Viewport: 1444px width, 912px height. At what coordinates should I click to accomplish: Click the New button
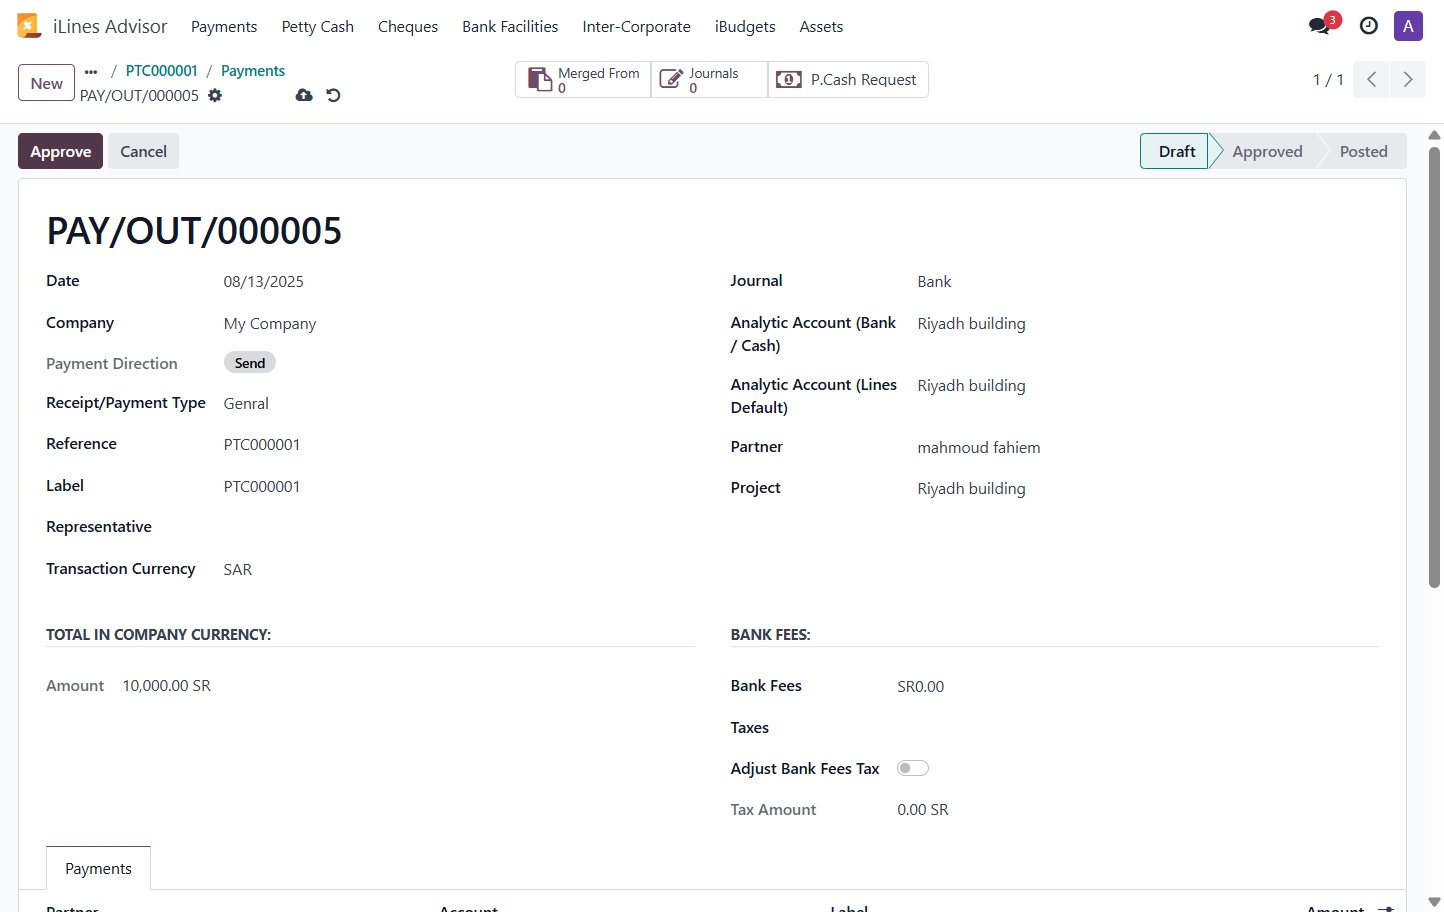(46, 83)
